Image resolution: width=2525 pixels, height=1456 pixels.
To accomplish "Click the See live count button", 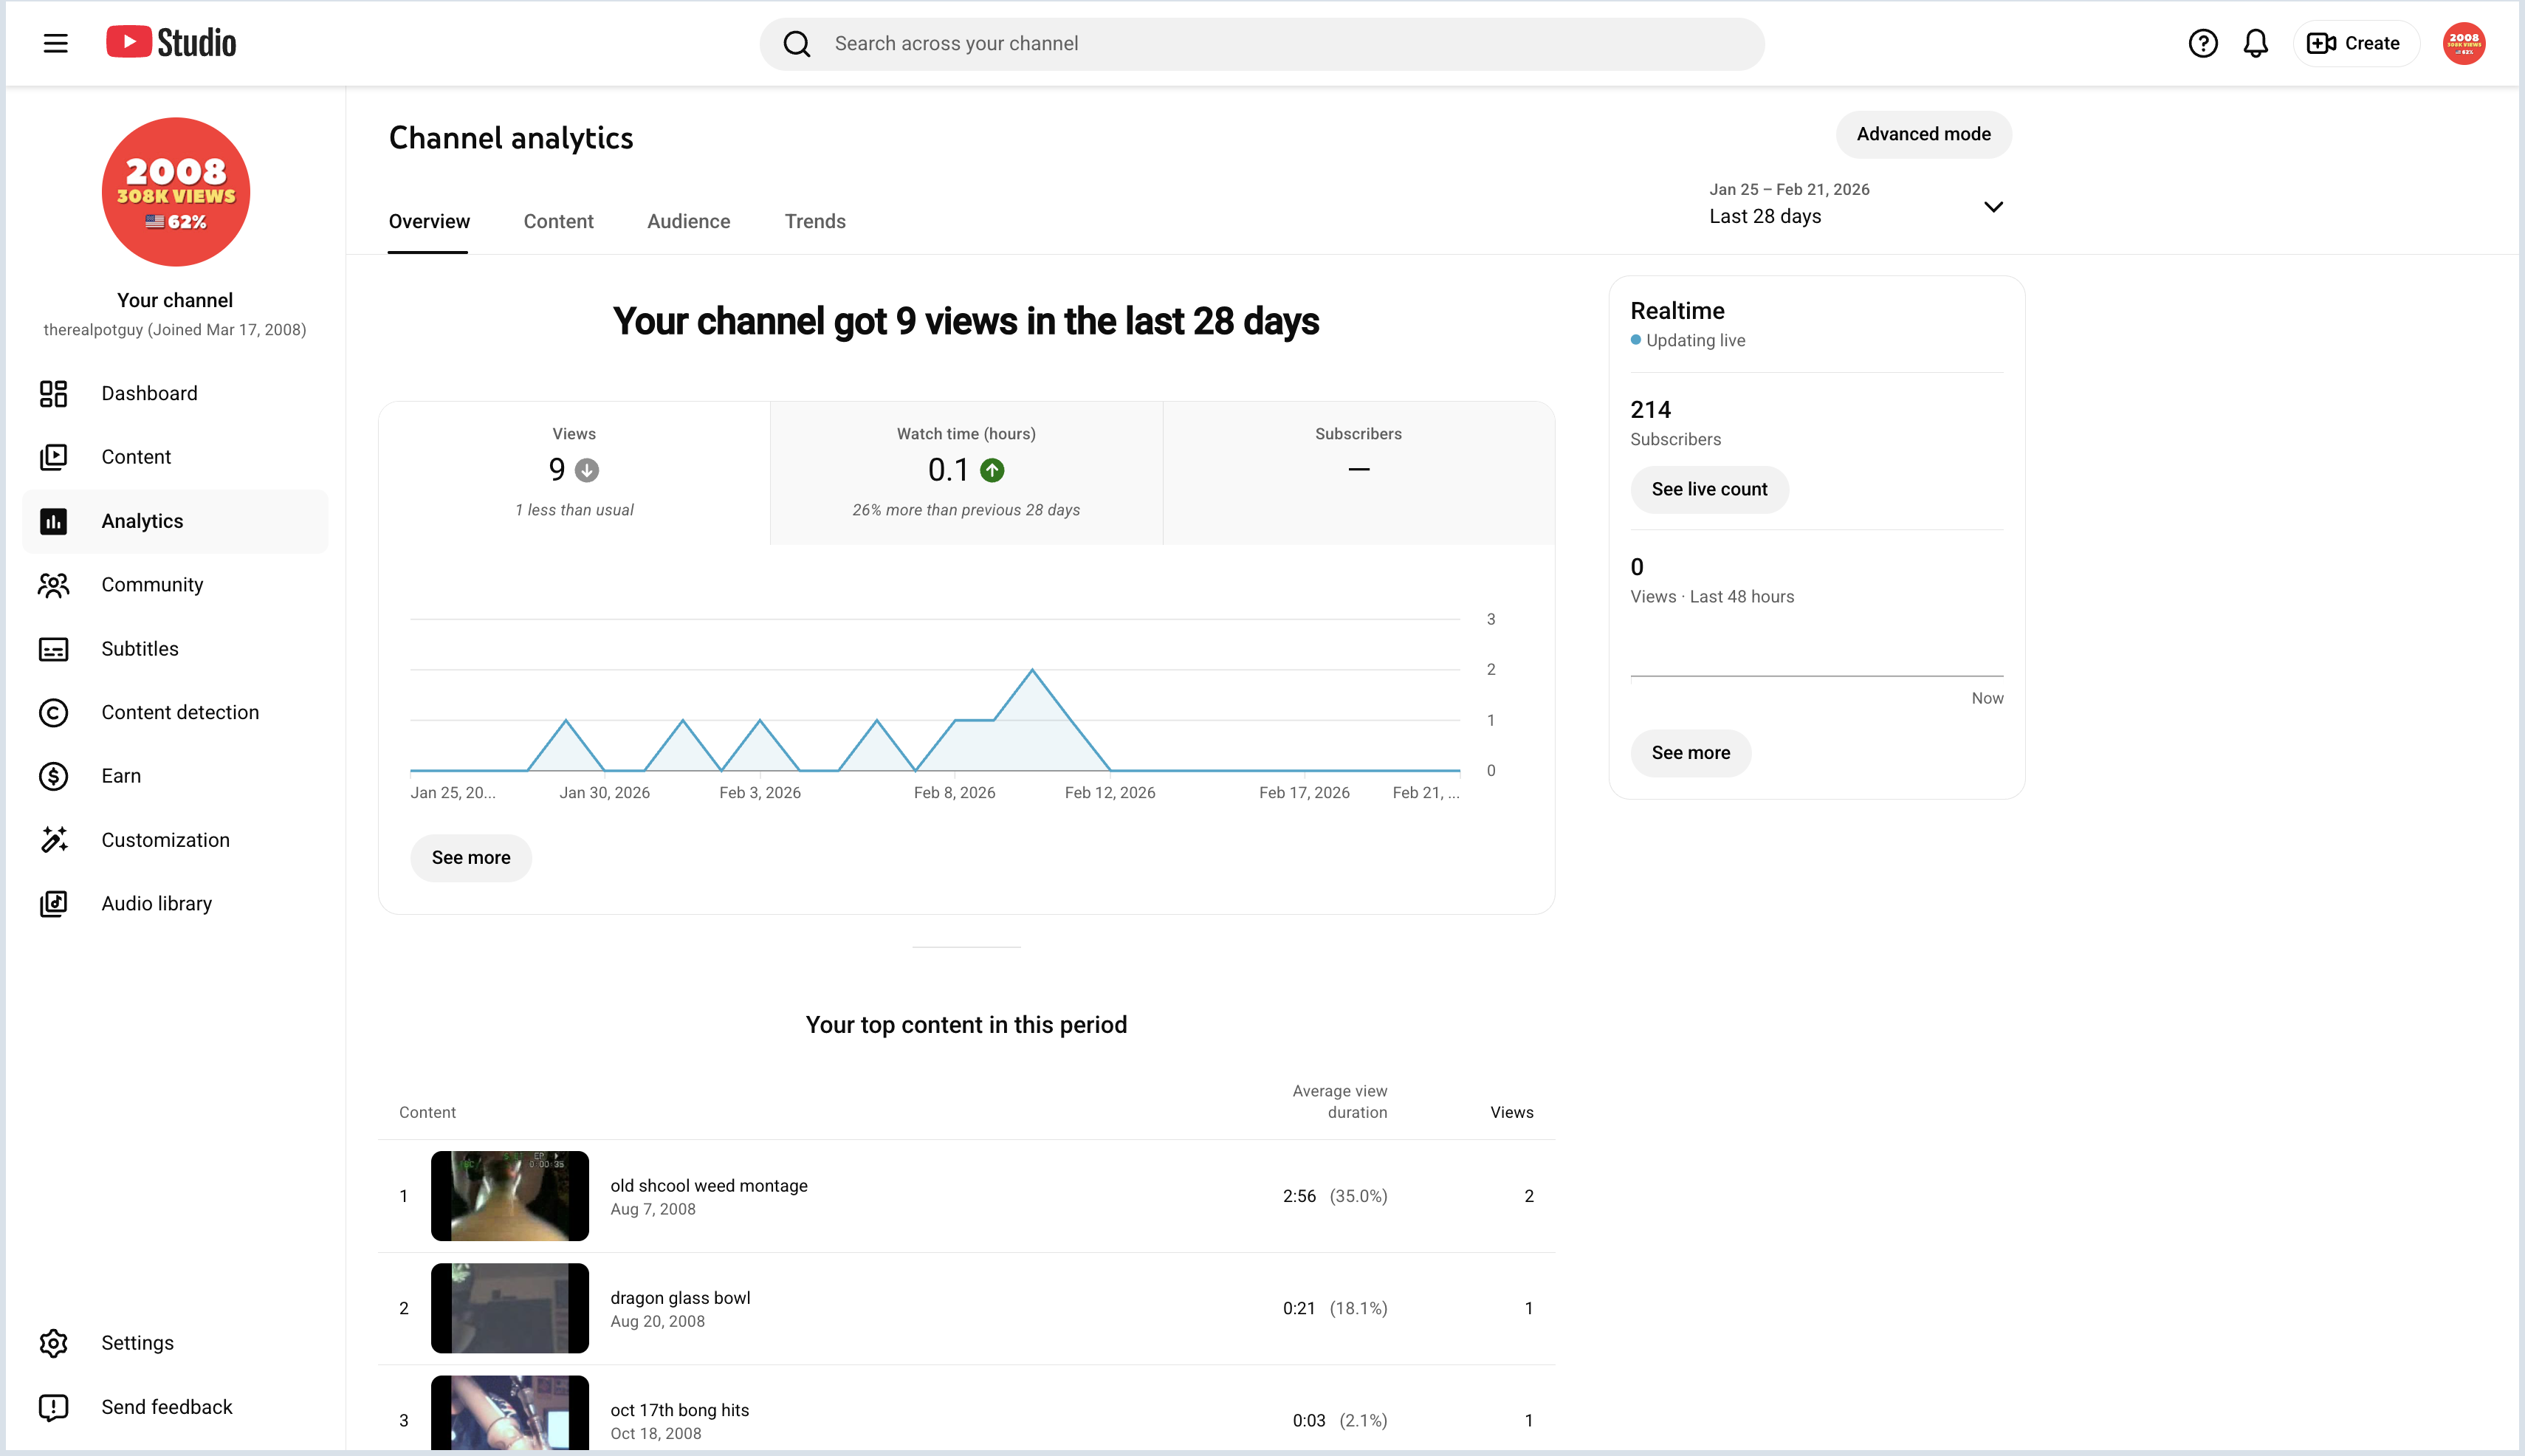I will (x=1709, y=490).
